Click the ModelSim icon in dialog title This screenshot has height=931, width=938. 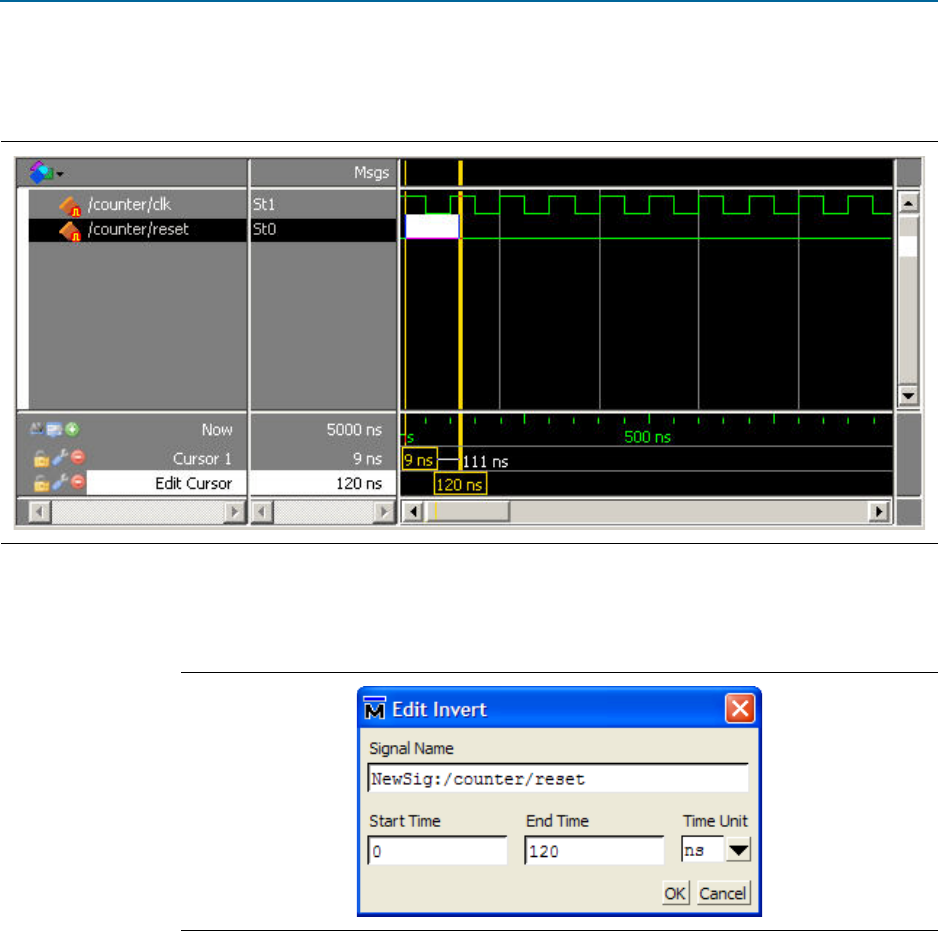point(375,708)
